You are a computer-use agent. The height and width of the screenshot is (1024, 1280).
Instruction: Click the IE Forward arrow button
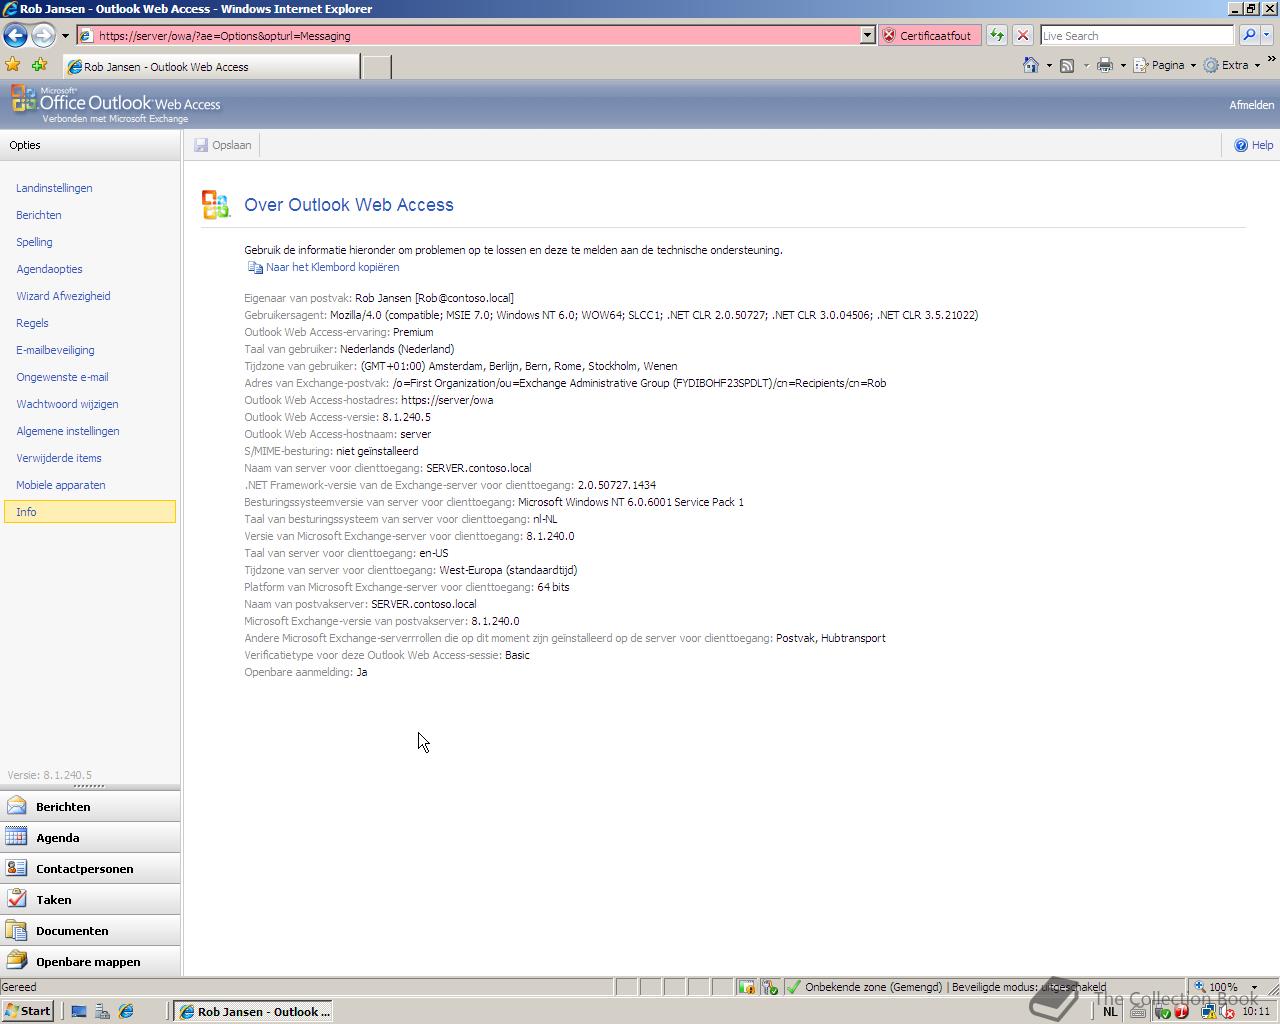pyautogui.click(x=43, y=35)
